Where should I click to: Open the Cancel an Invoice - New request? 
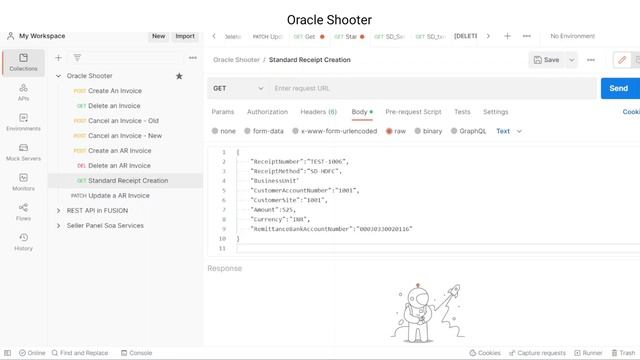125,136
